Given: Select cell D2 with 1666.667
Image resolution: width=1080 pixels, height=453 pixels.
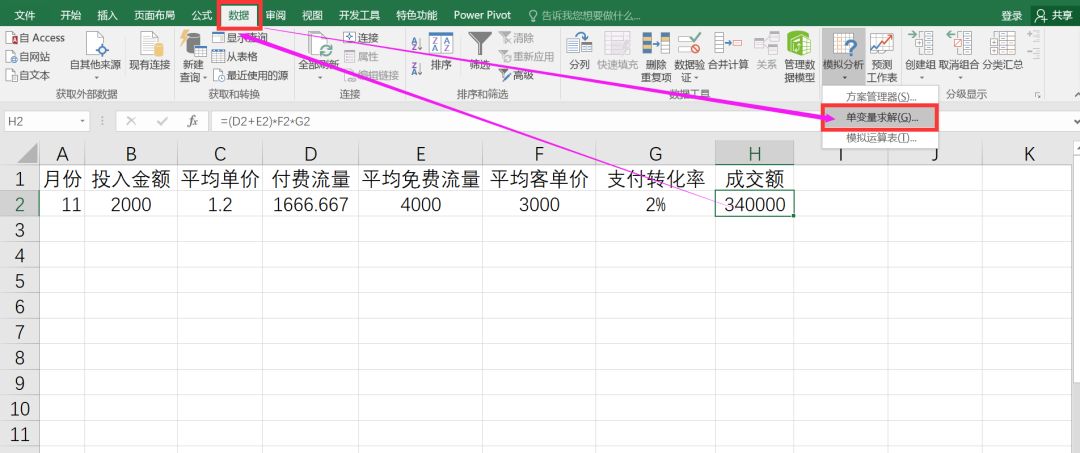Looking at the screenshot, I should coord(311,204).
